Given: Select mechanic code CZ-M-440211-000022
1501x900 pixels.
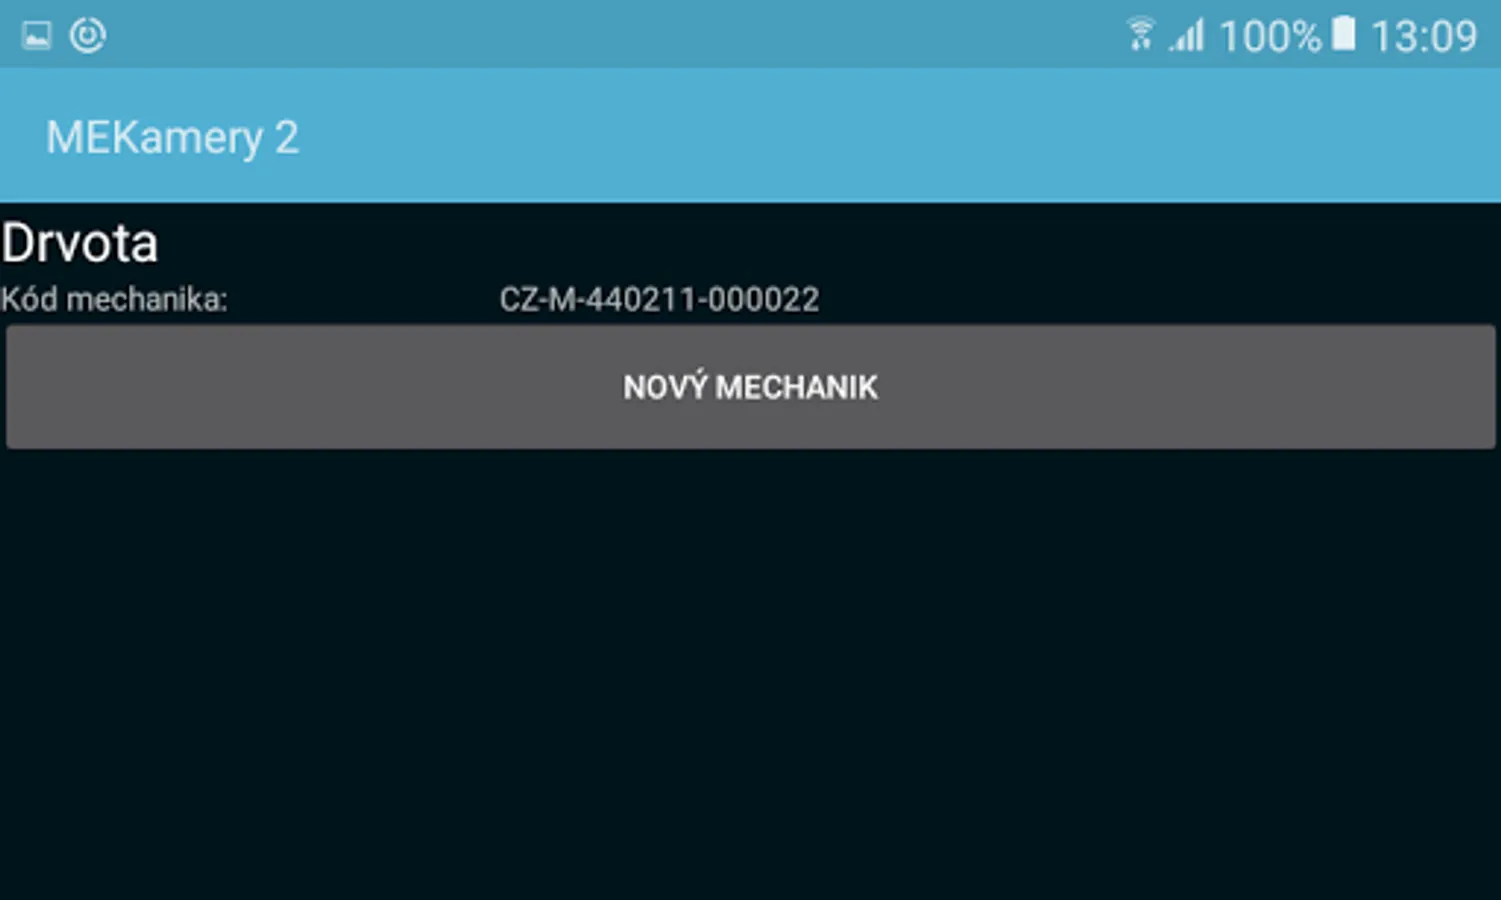Looking at the screenshot, I should (659, 299).
